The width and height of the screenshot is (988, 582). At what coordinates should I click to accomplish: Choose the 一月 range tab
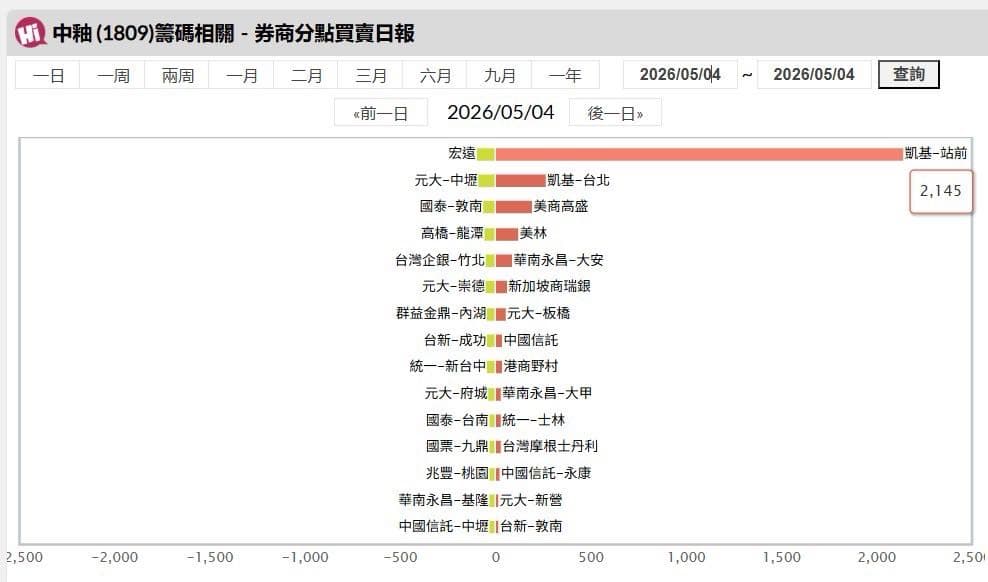[x=242, y=76]
